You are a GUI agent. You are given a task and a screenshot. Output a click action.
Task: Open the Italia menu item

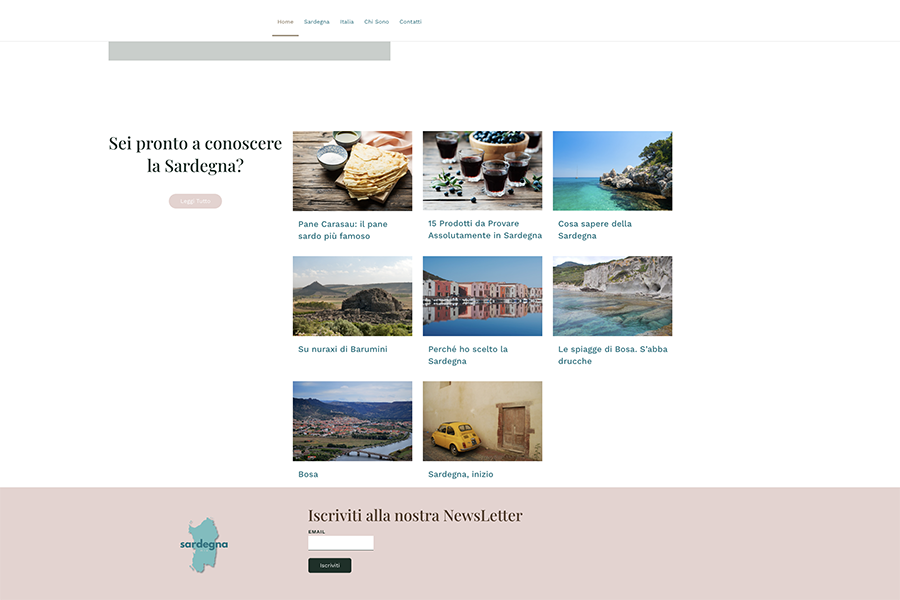pyautogui.click(x=347, y=22)
